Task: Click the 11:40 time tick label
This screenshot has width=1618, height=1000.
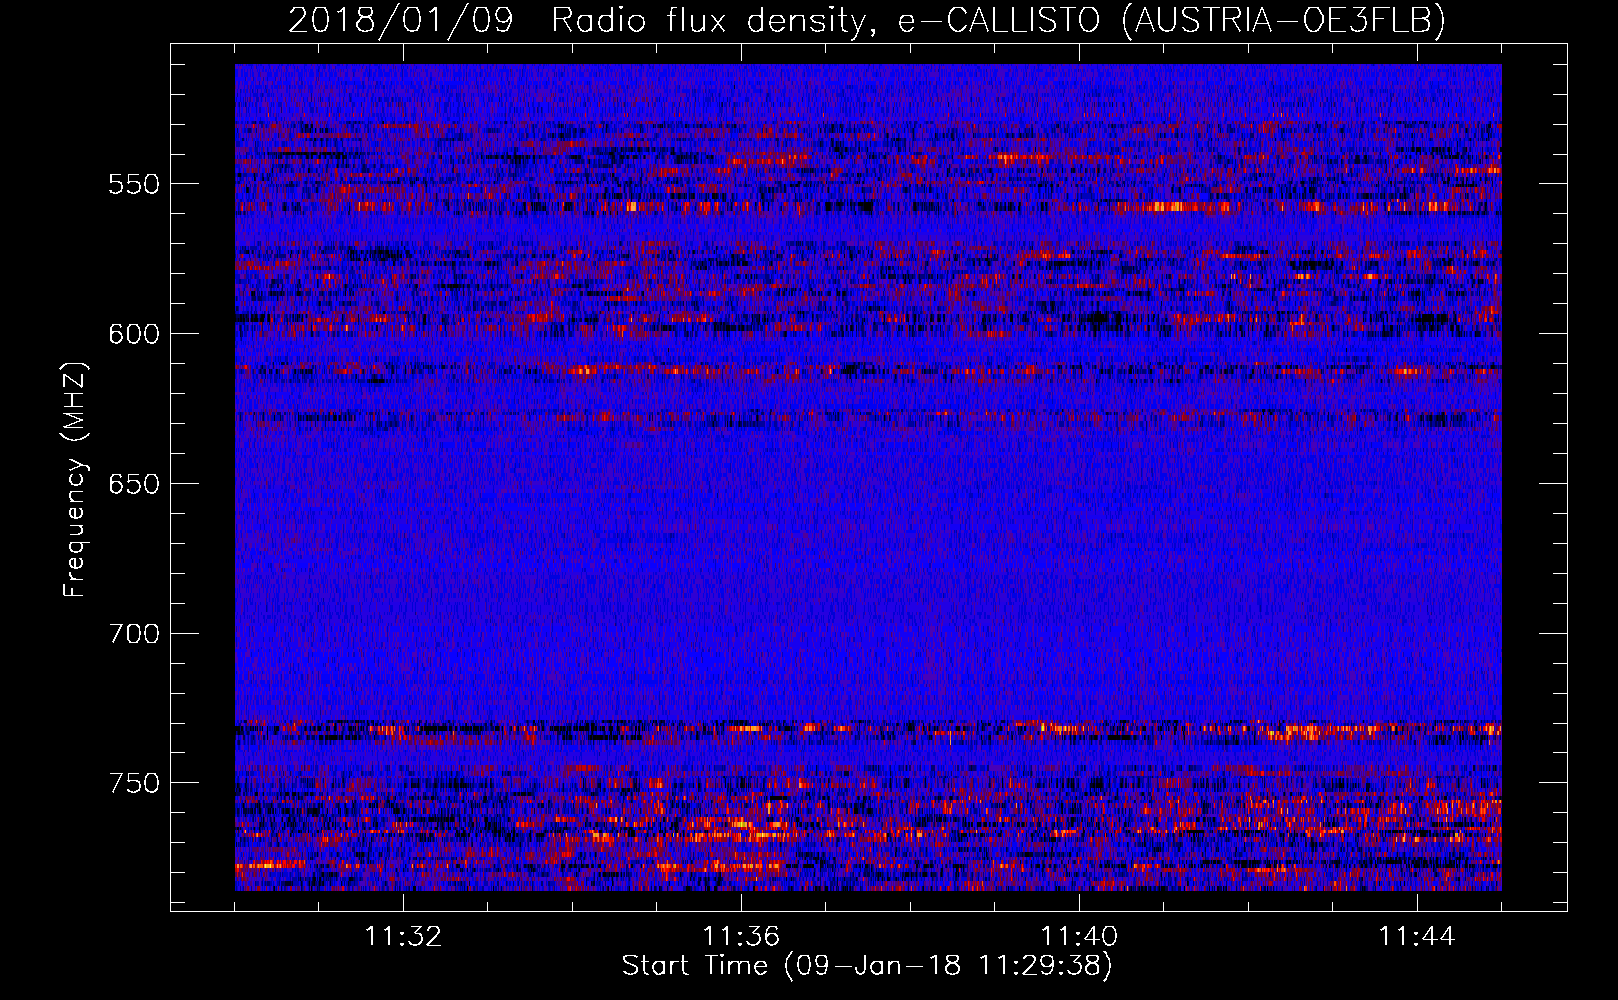Action: click(x=1079, y=937)
